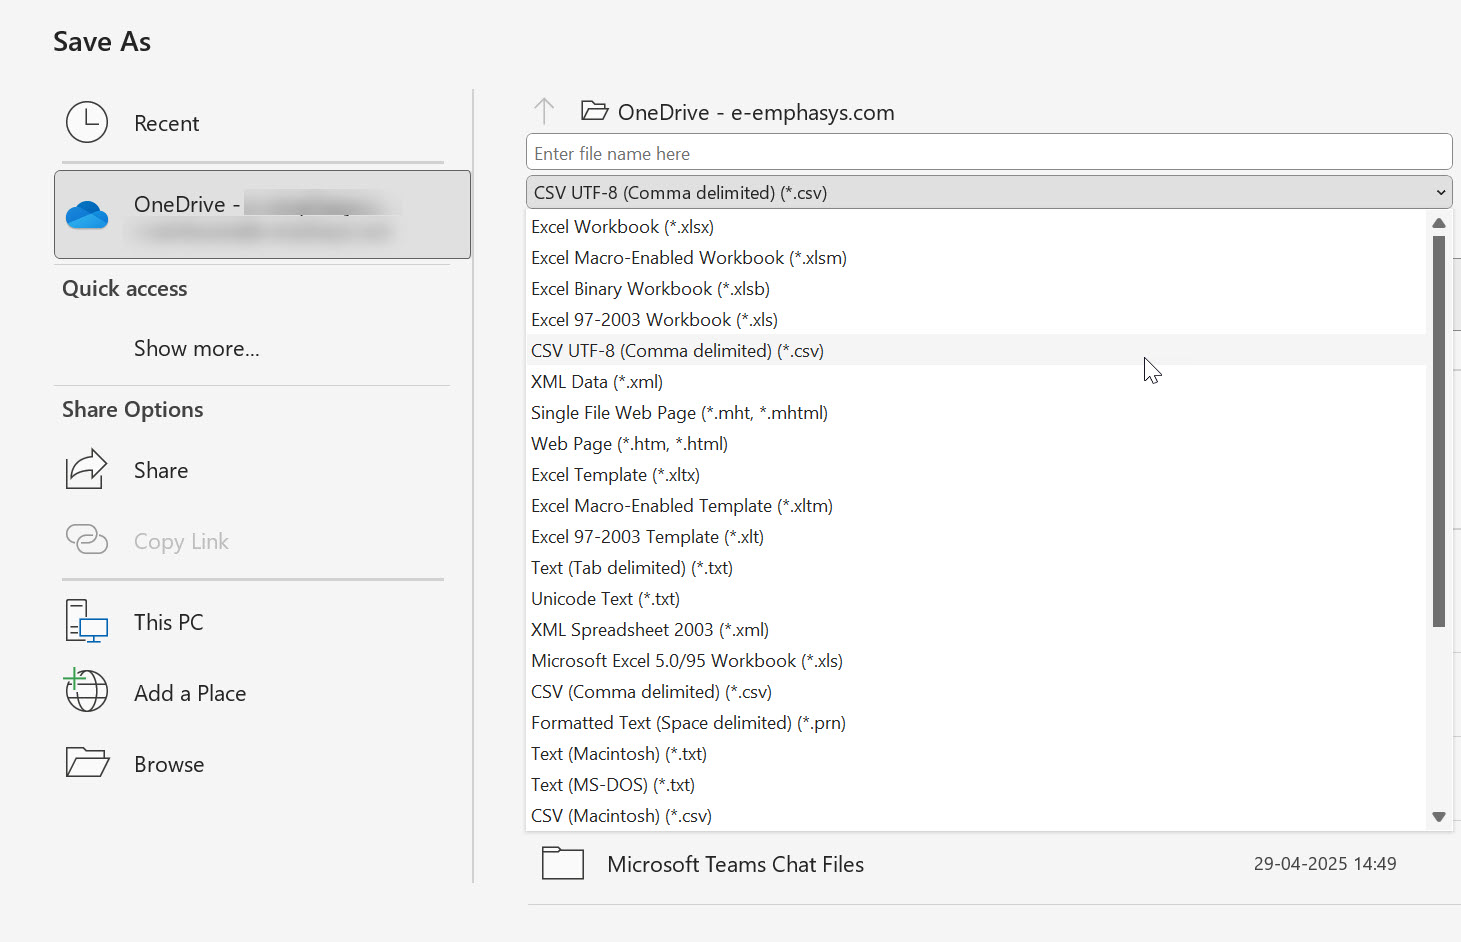Click the Add a Place globe icon
Viewport: 1461px width, 942px height.
[87, 691]
